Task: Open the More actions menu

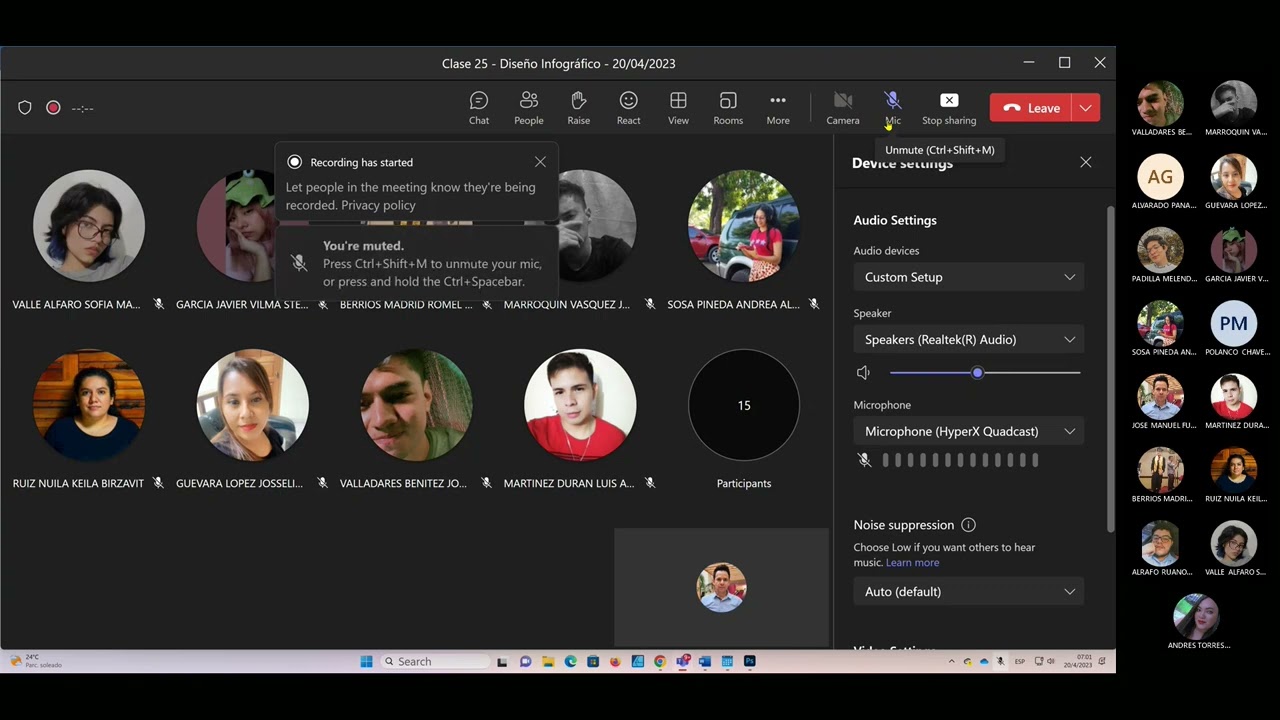Action: tap(778, 108)
